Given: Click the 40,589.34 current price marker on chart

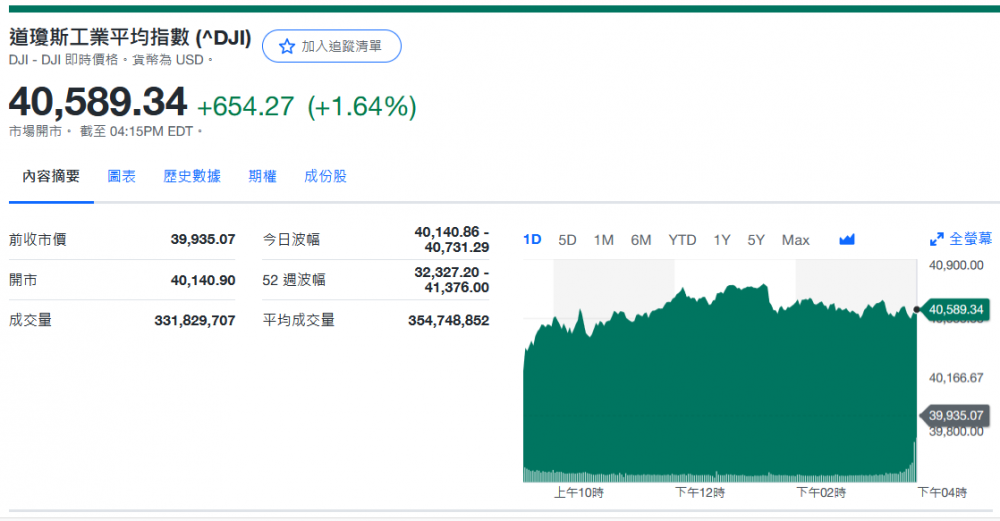Looking at the screenshot, I should coord(956,310).
